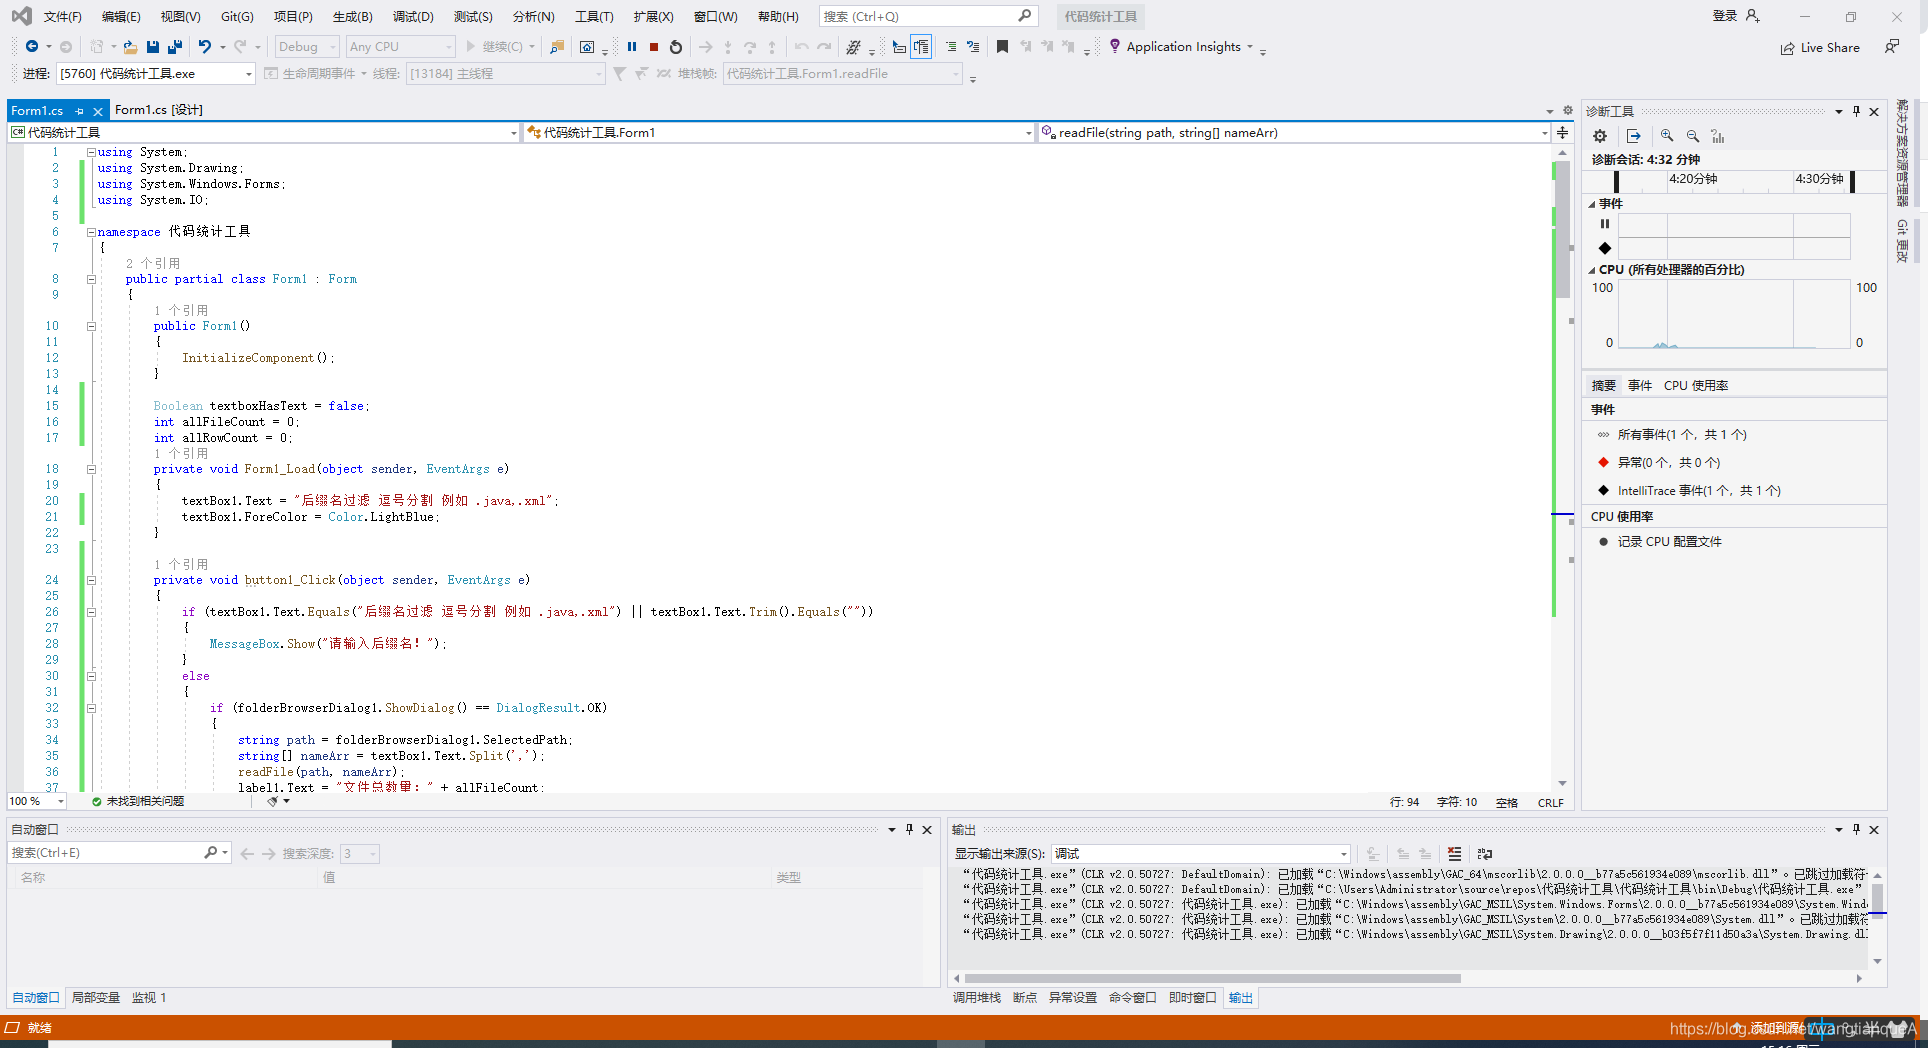Screen dimensions: 1928x1048
Task: Toggle word wrap in the Output panel
Action: 1485,854
